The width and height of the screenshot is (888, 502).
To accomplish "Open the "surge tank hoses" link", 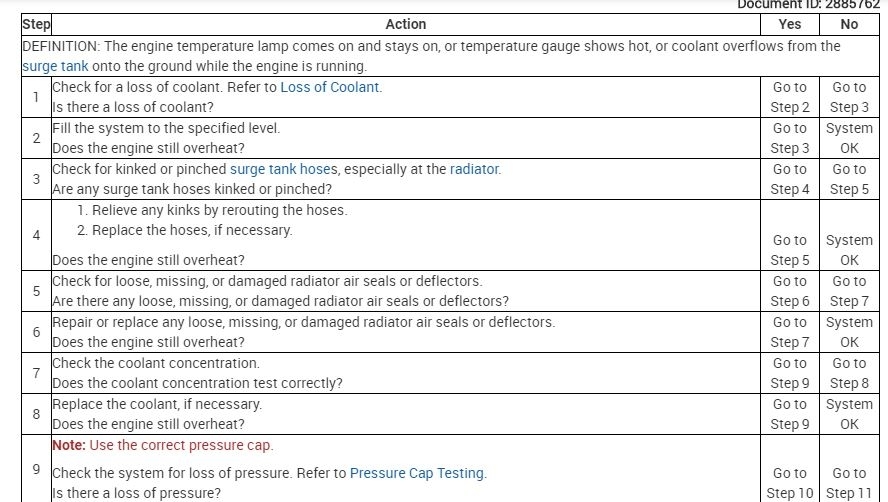I will coord(284,169).
